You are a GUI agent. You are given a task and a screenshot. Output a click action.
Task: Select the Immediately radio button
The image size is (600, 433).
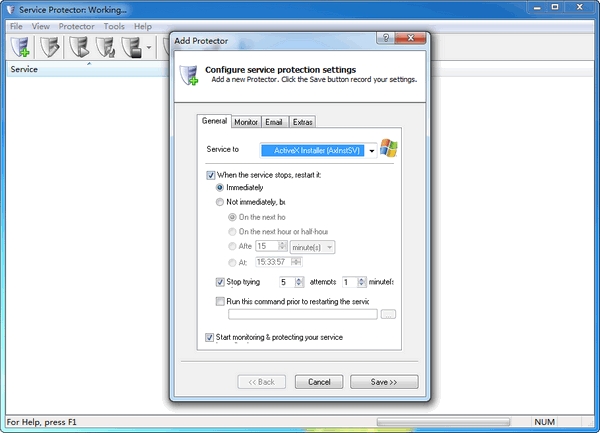[x=220, y=187]
